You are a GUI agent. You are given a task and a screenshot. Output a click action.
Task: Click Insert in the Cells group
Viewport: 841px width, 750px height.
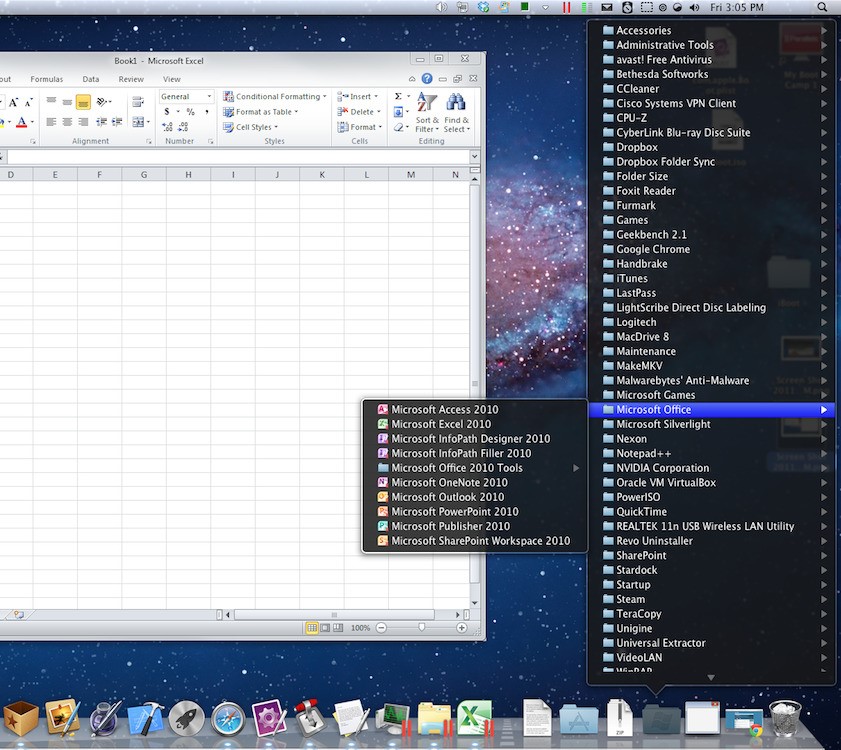pyautogui.click(x=358, y=96)
